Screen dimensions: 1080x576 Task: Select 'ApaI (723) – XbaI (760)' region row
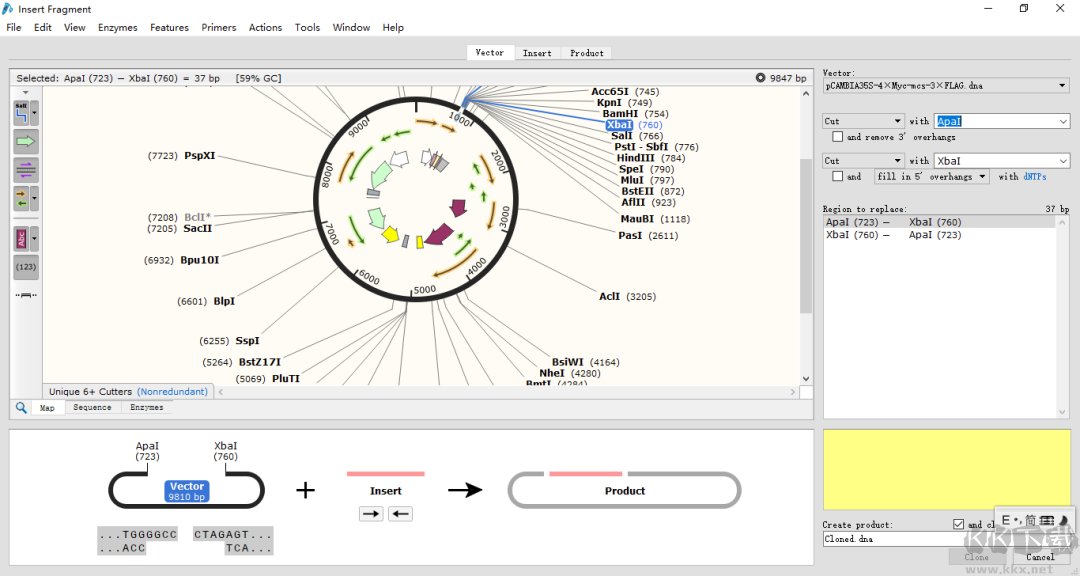(939, 222)
